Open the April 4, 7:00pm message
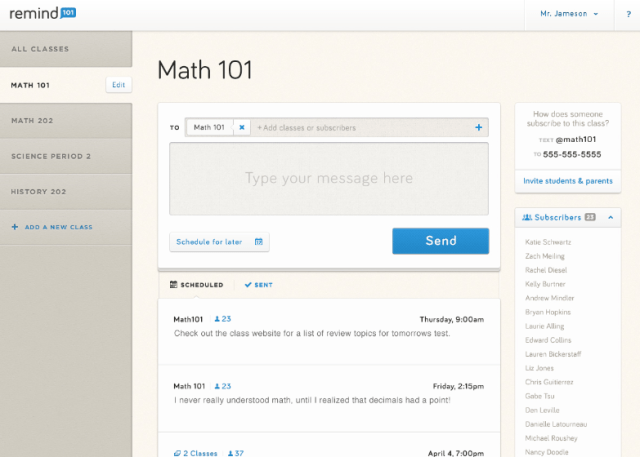640x457 pixels. (329, 446)
